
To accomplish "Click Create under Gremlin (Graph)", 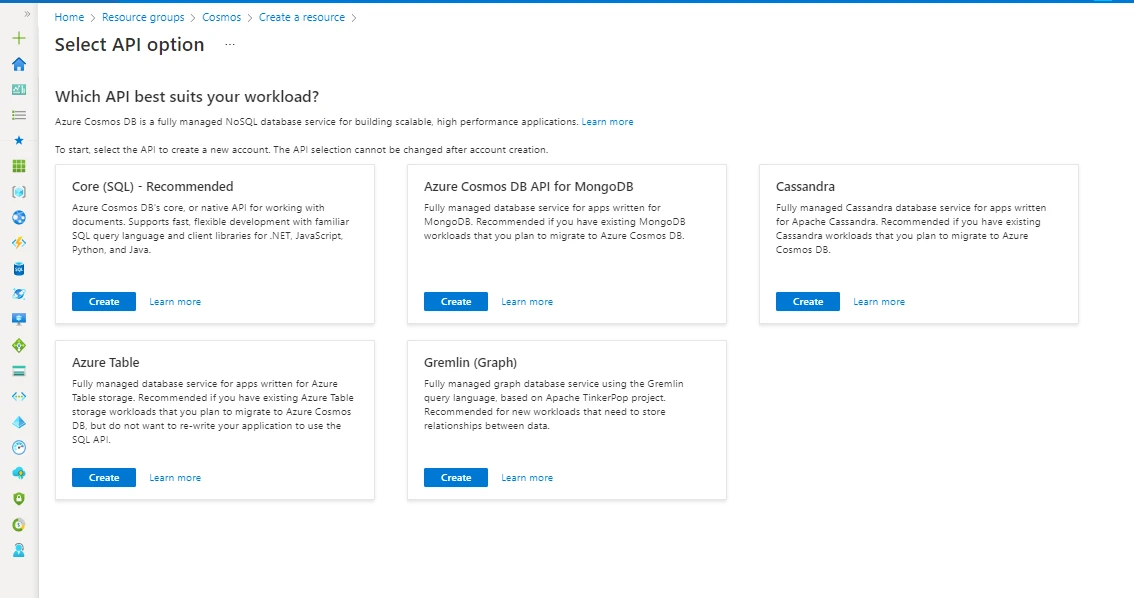I will (x=455, y=477).
